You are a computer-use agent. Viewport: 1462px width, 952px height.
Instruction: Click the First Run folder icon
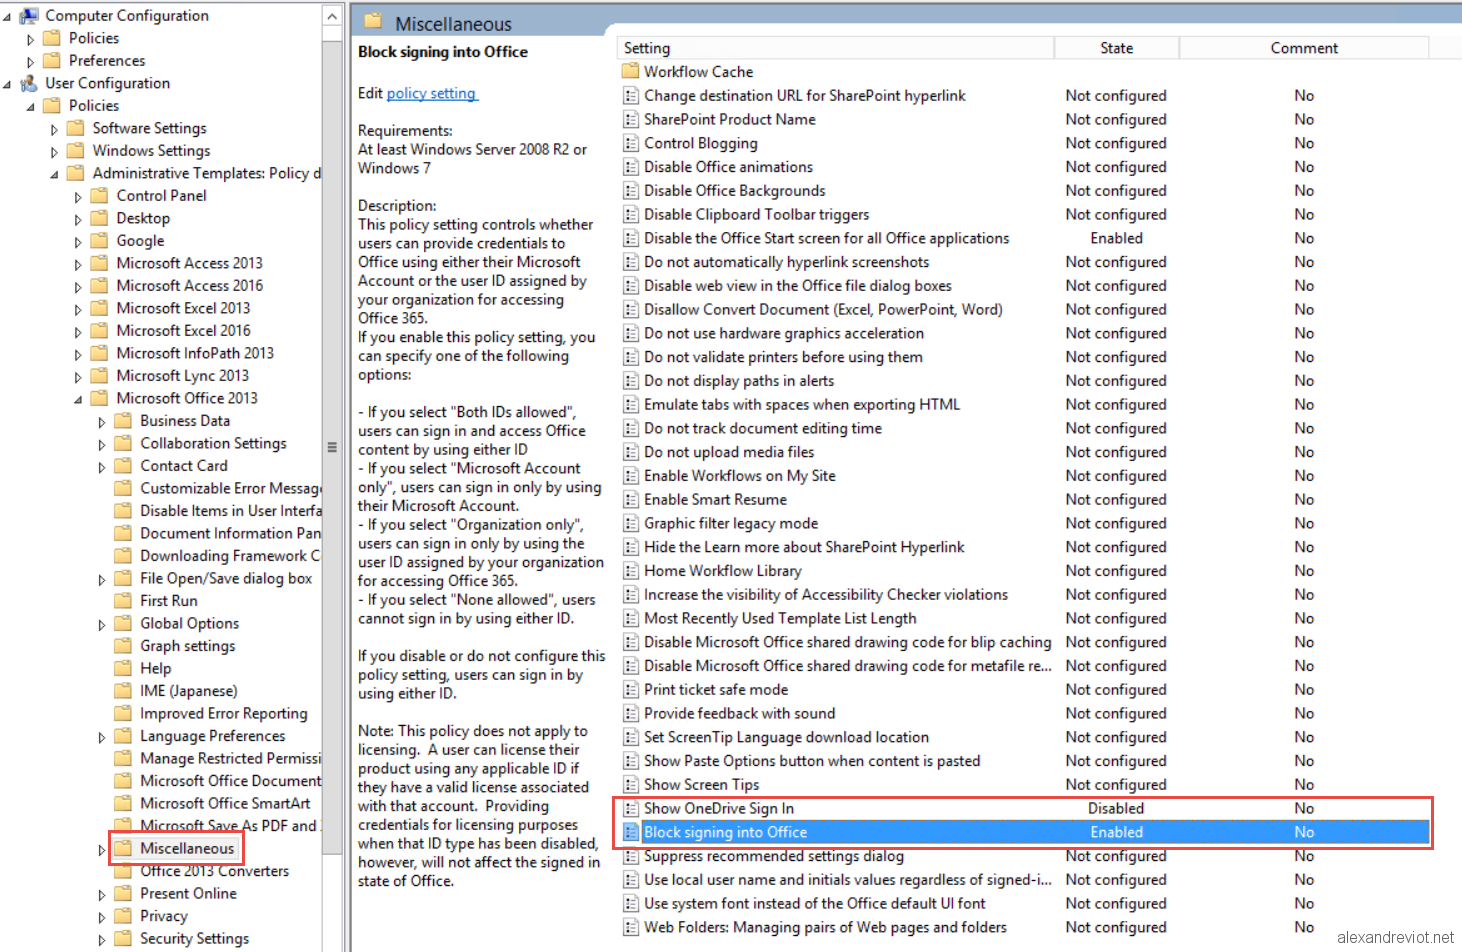123,601
